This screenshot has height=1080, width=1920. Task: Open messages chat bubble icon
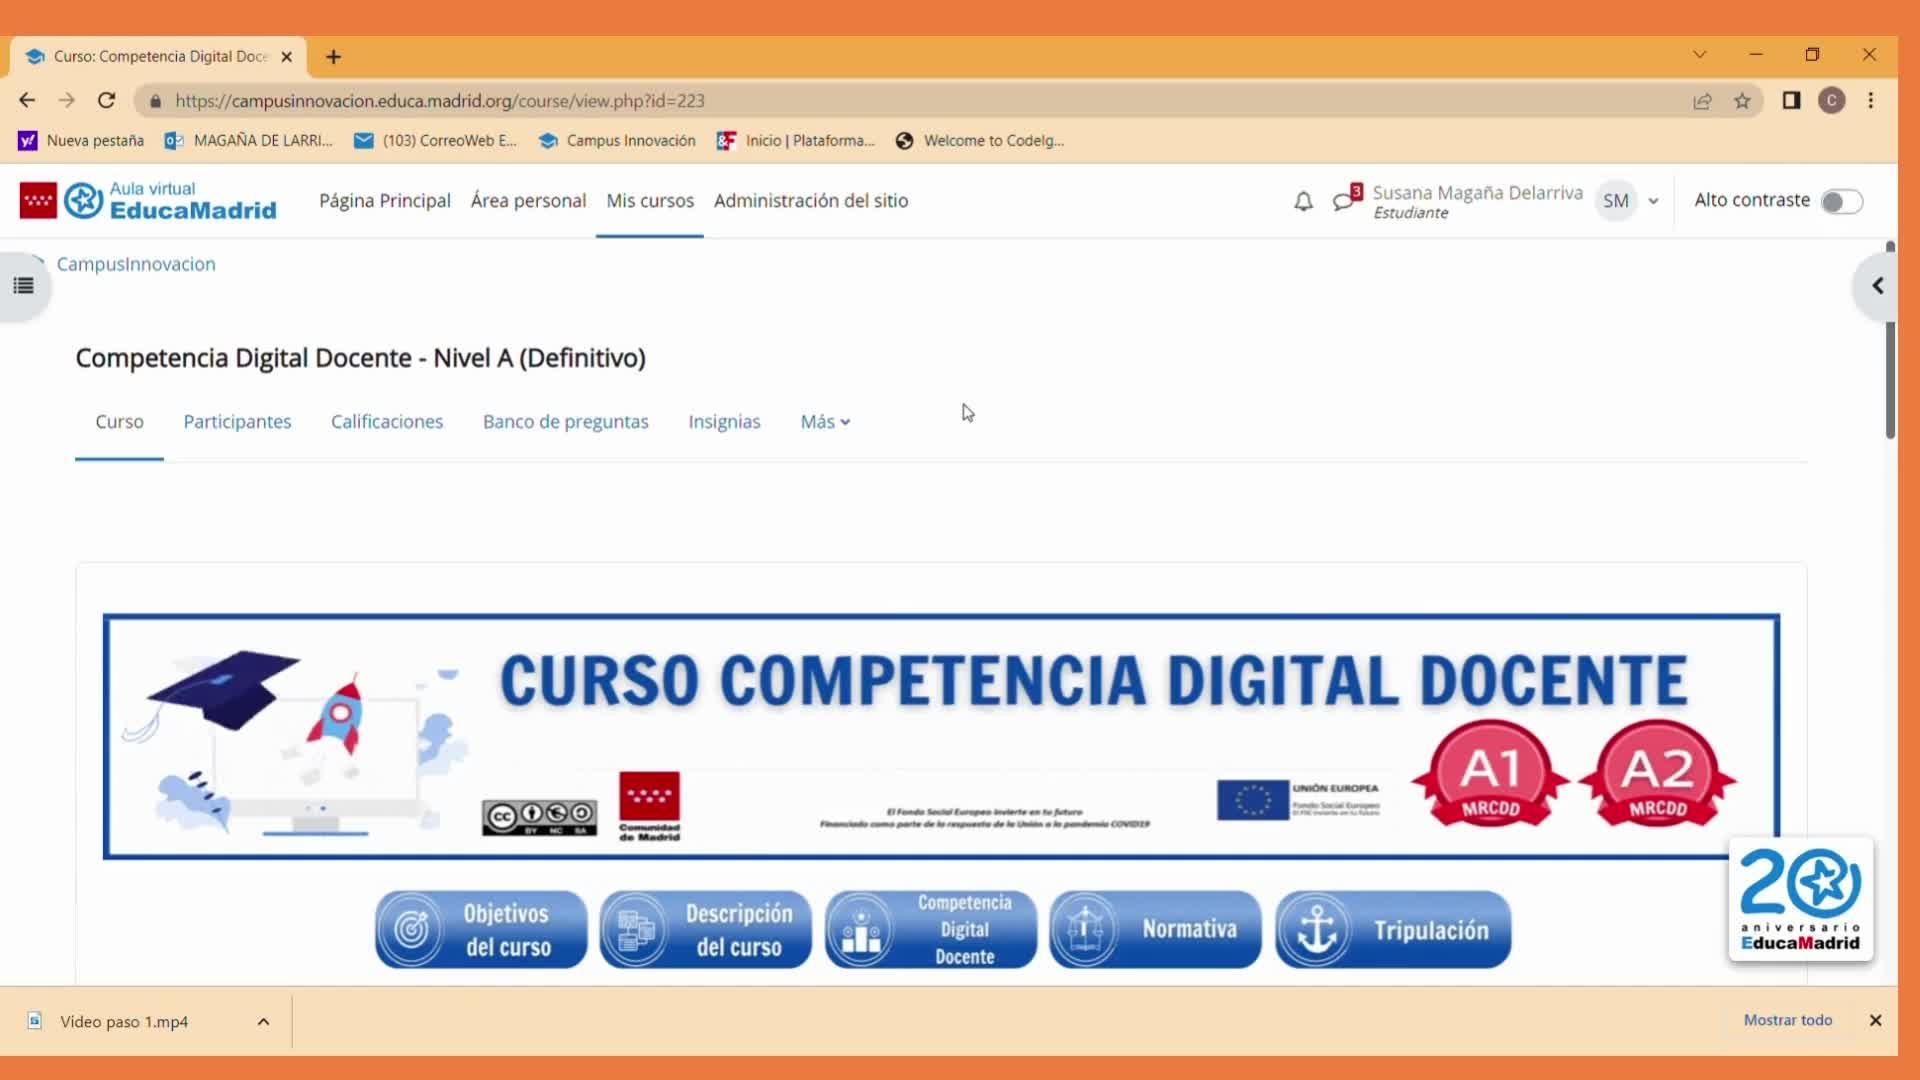pos(1344,201)
